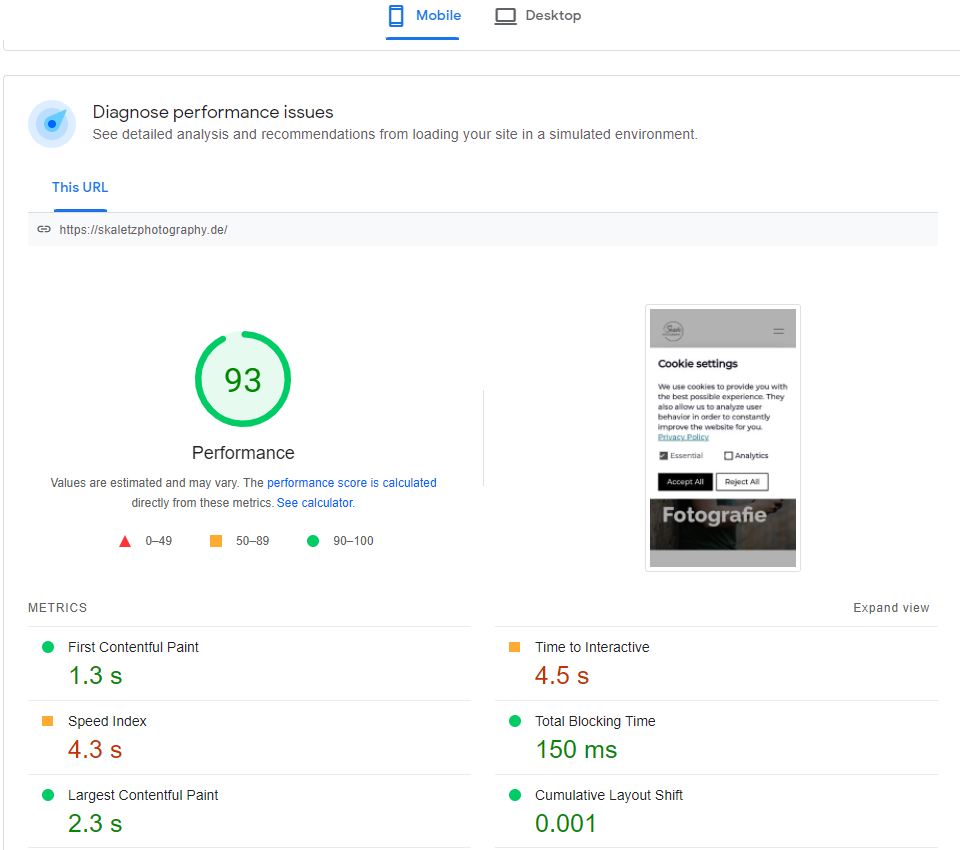
Task: Click the Speed Index metric label
Action: [x=107, y=721]
